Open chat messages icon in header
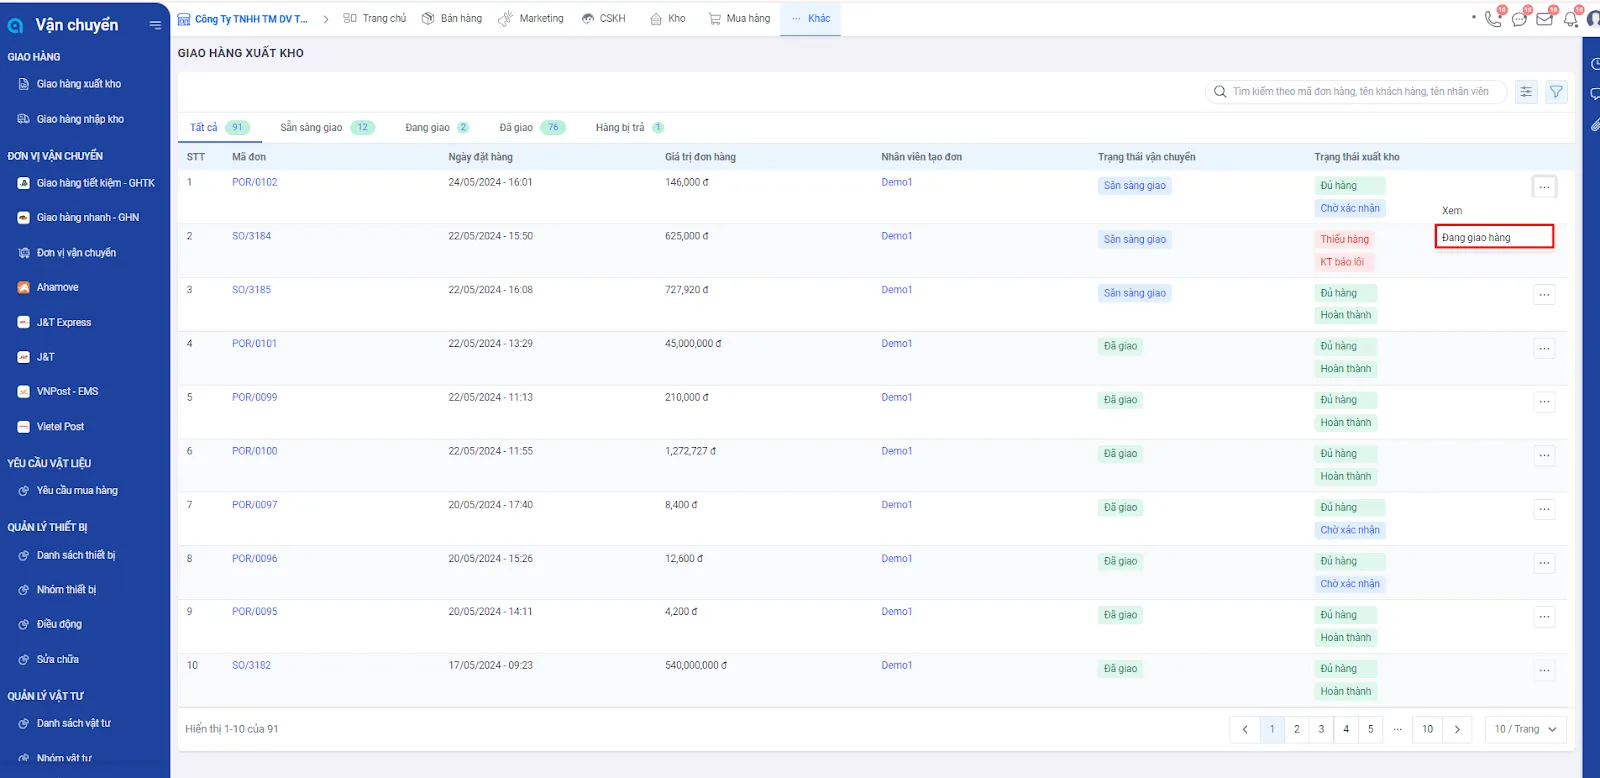The height and width of the screenshot is (778, 1600). coord(1519,18)
